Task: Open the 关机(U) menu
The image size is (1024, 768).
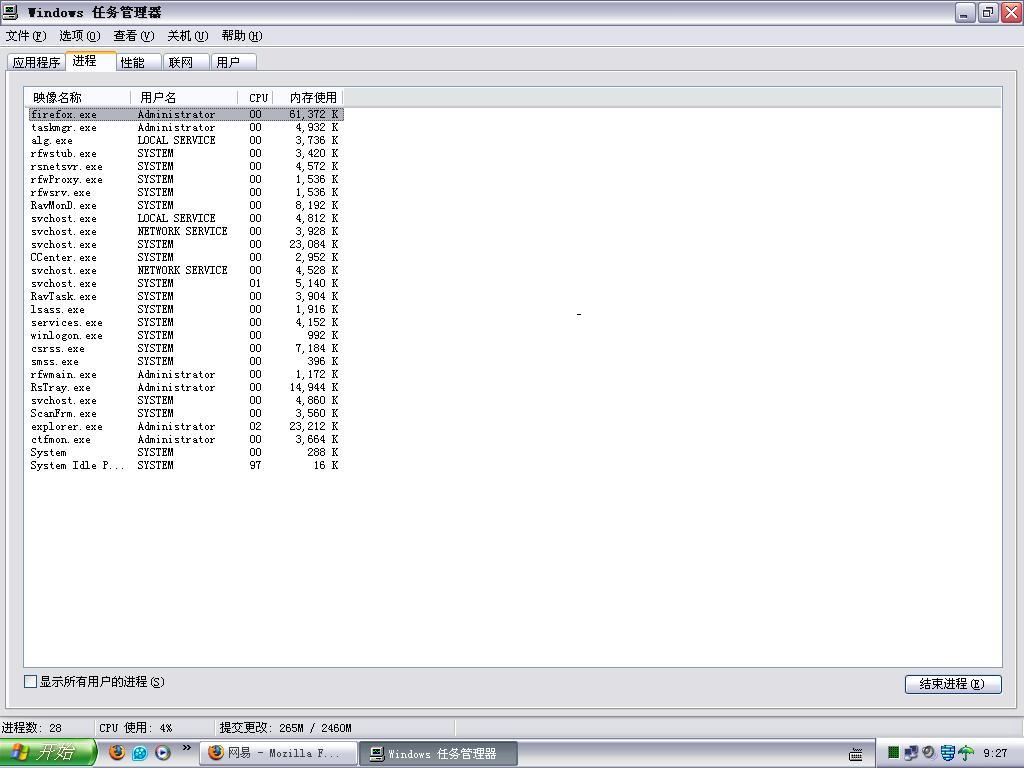Action: [187, 36]
